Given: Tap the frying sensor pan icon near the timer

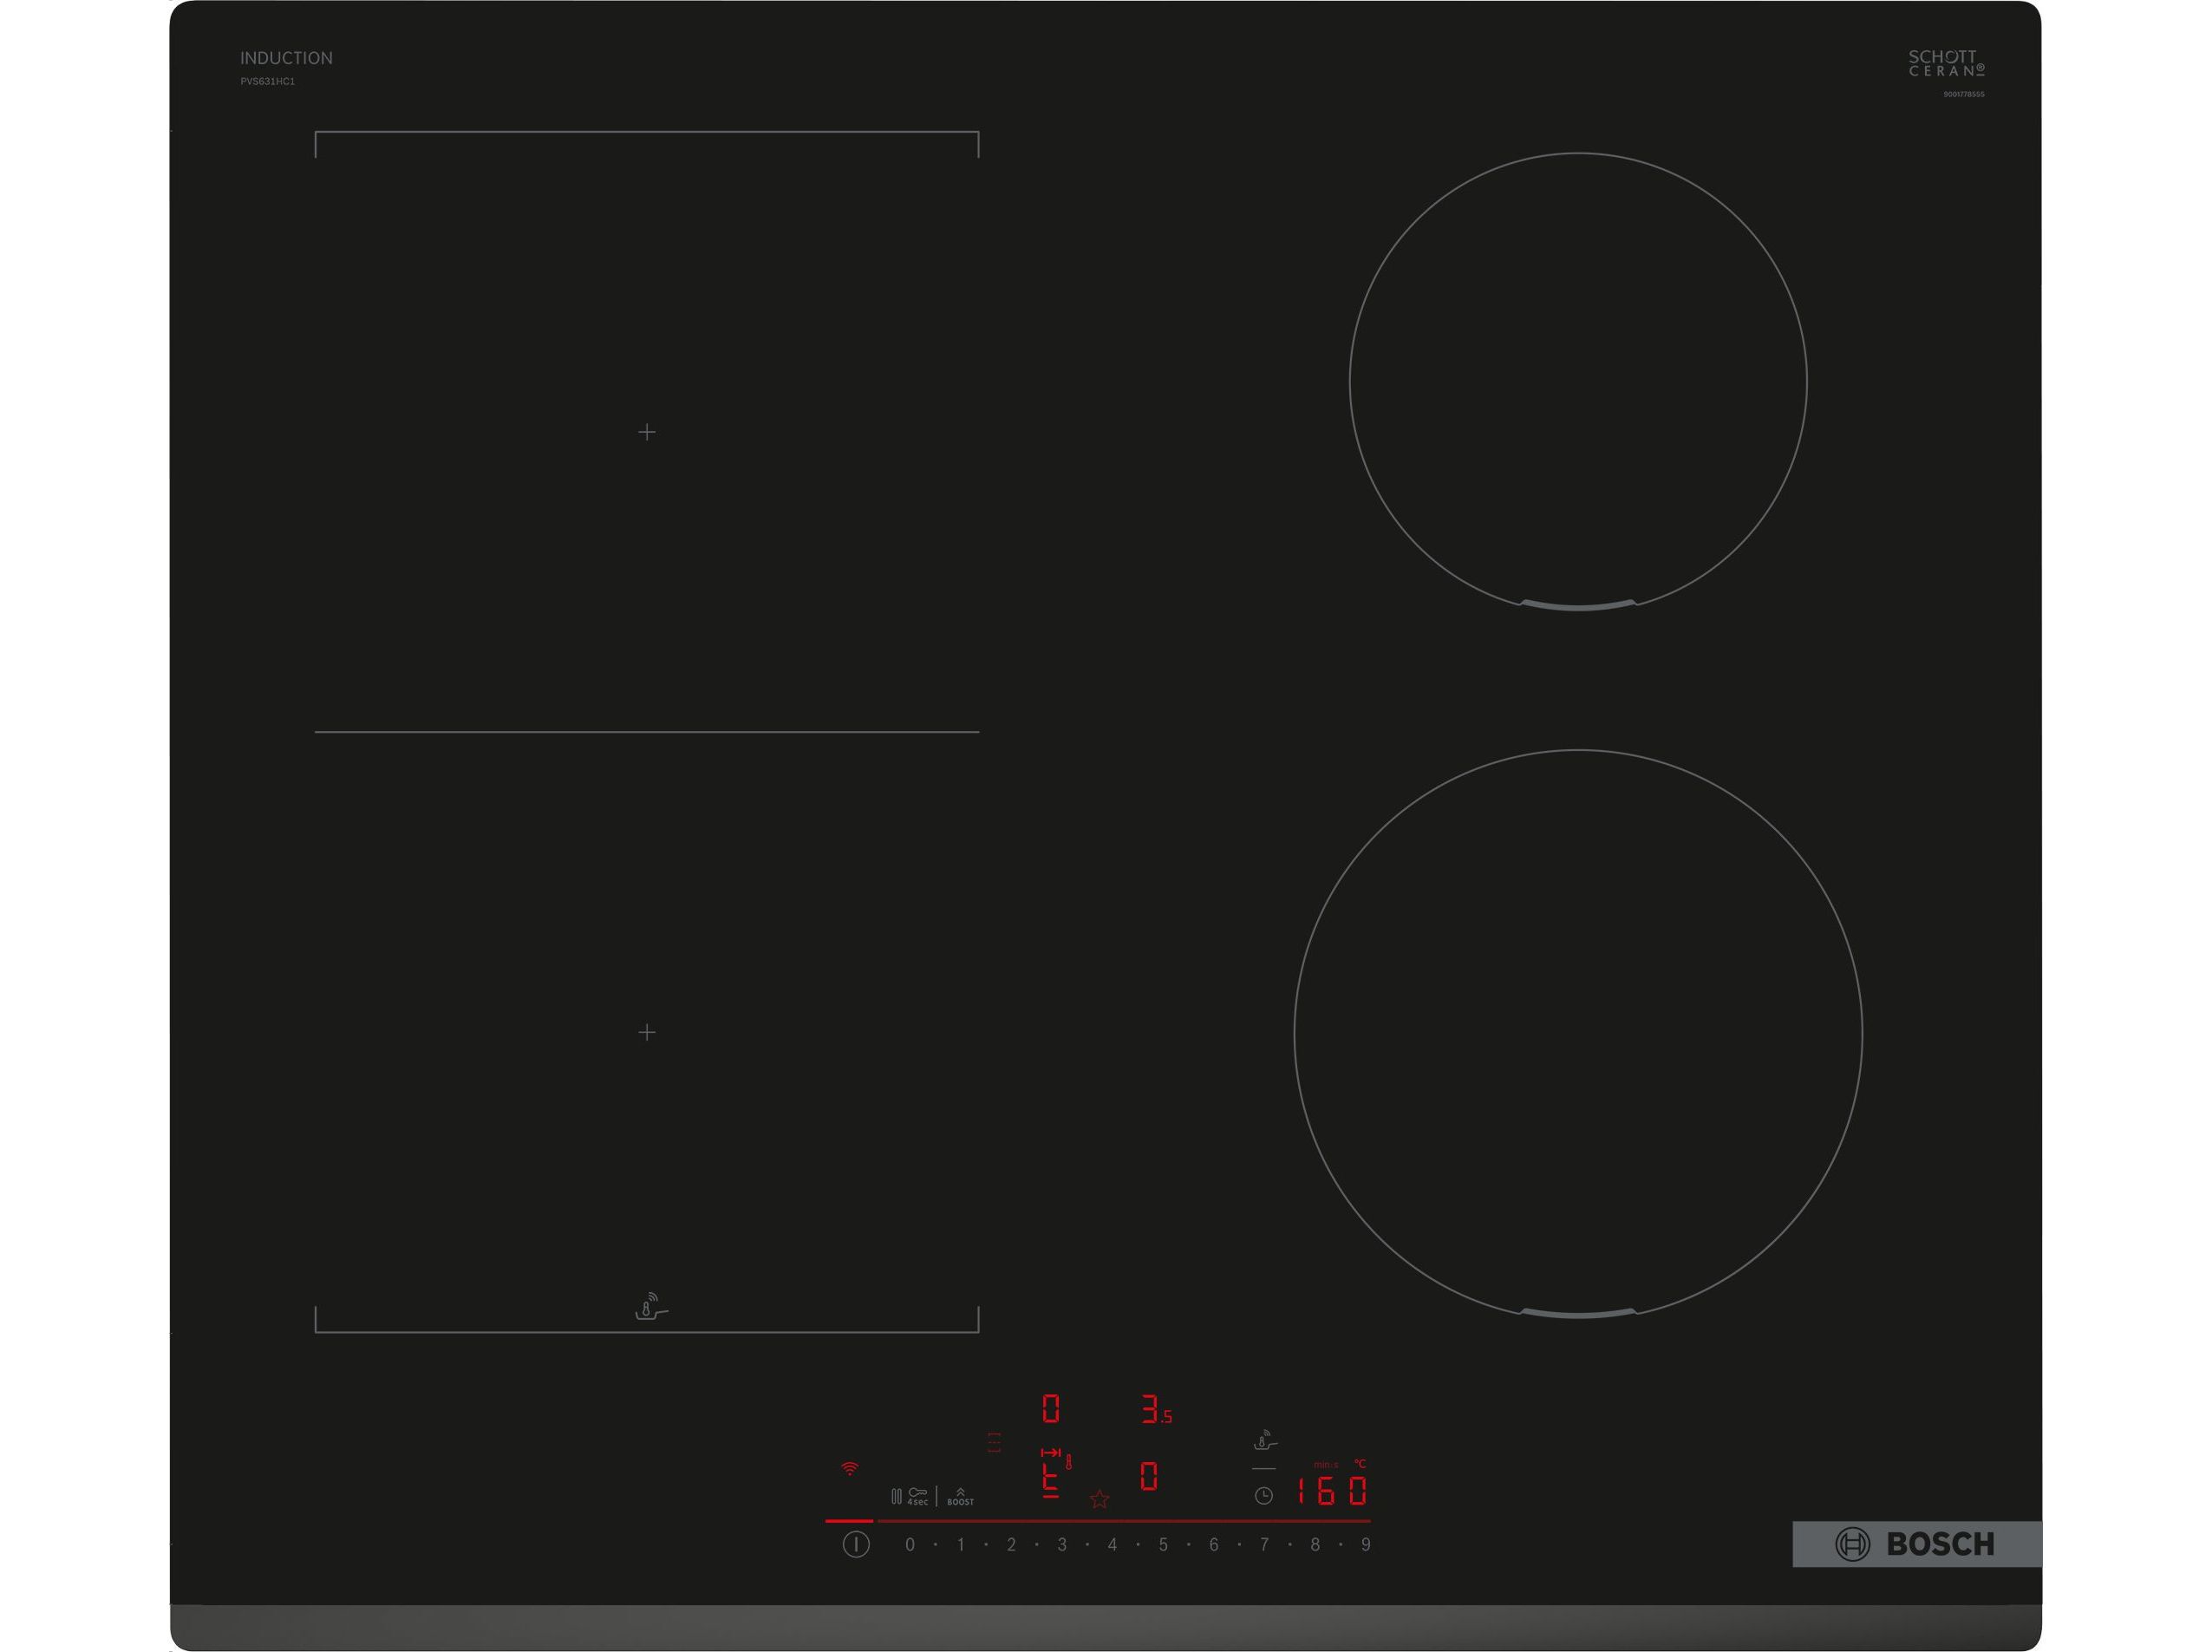Looking at the screenshot, I should (1265, 1441).
